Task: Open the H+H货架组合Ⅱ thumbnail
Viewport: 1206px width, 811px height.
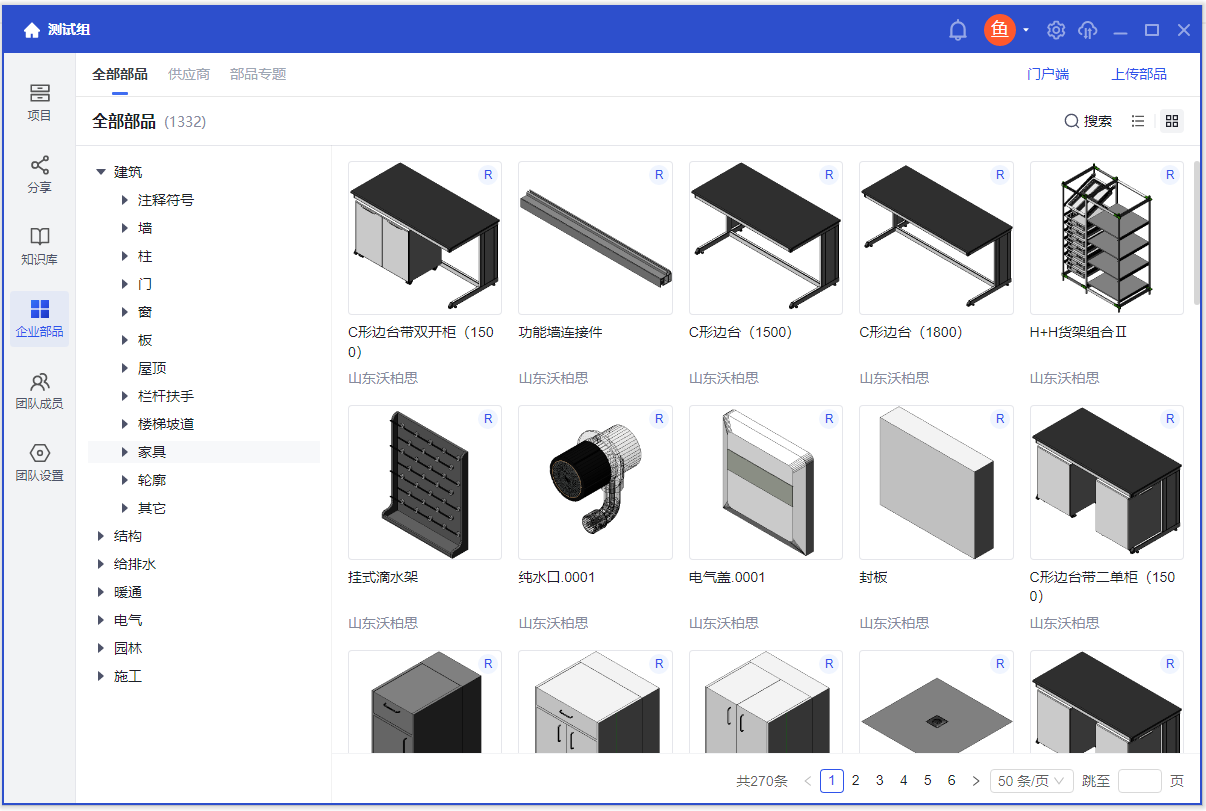Action: (1106, 238)
